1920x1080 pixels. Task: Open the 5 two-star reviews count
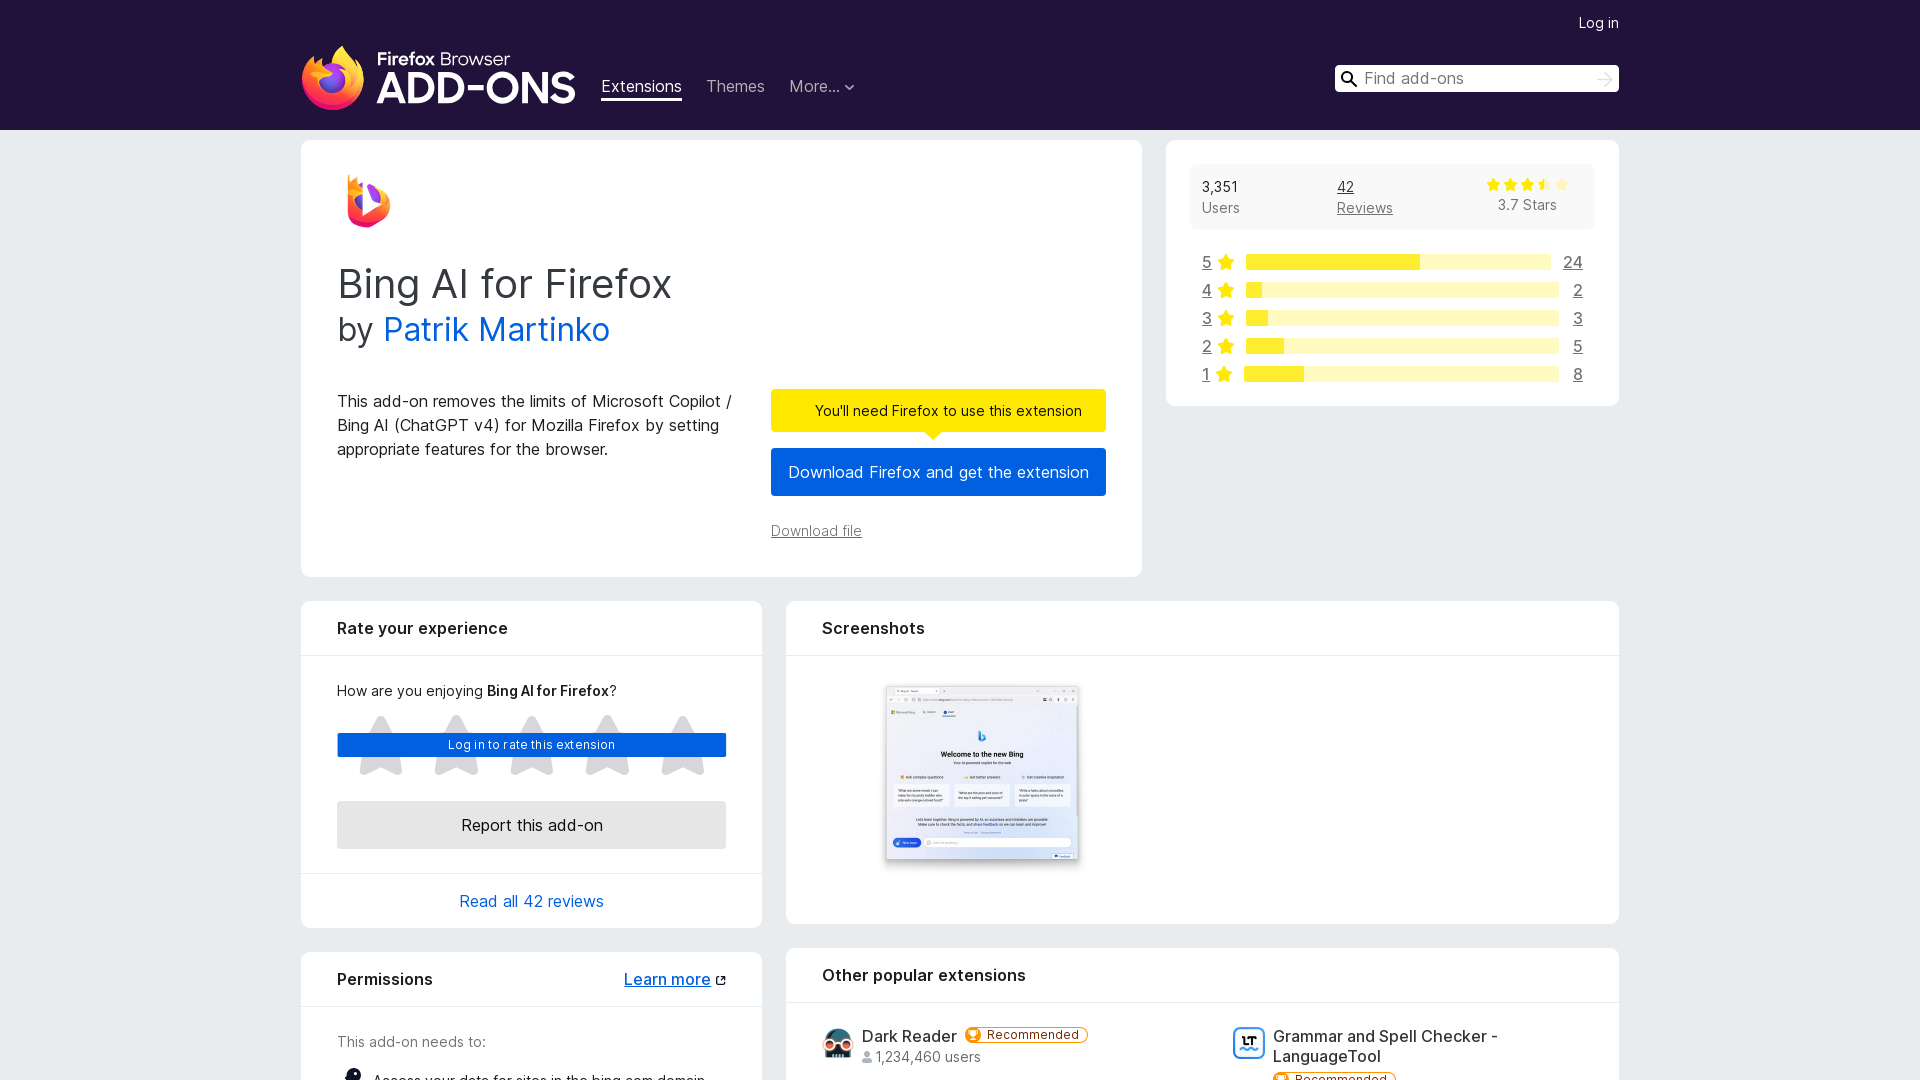[1578, 346]
